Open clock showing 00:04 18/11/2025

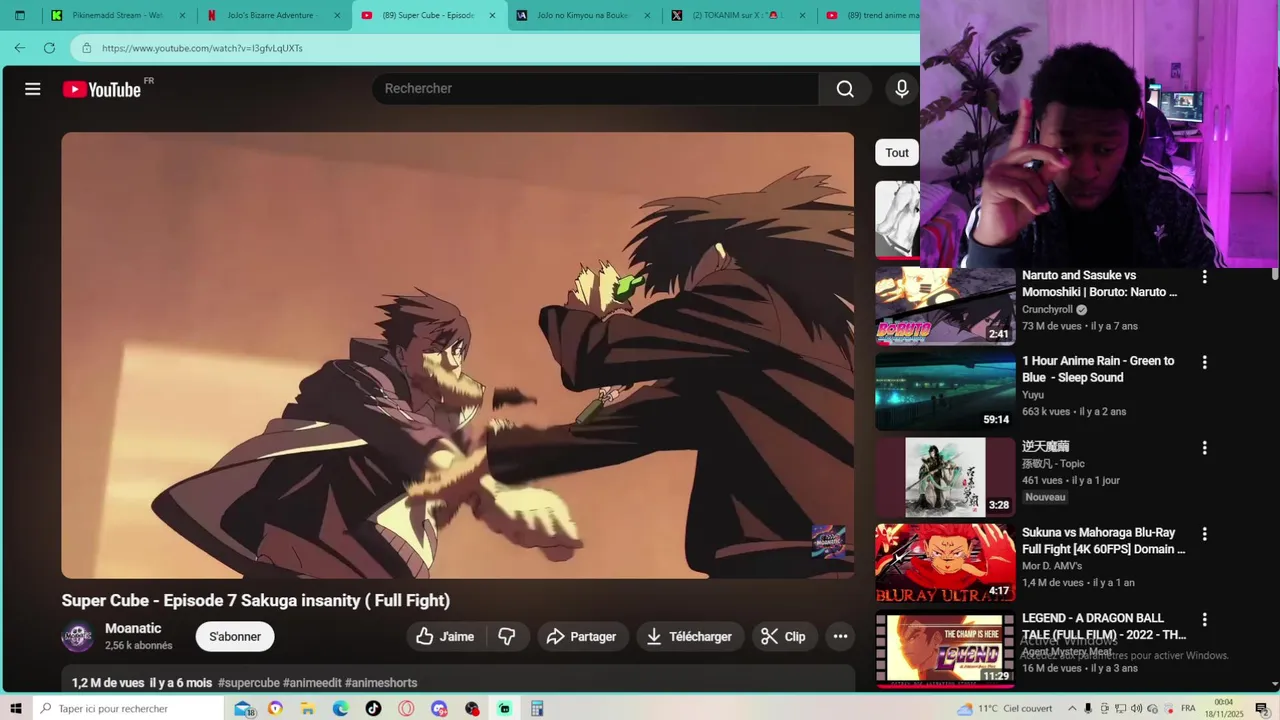pos(1224,709)
